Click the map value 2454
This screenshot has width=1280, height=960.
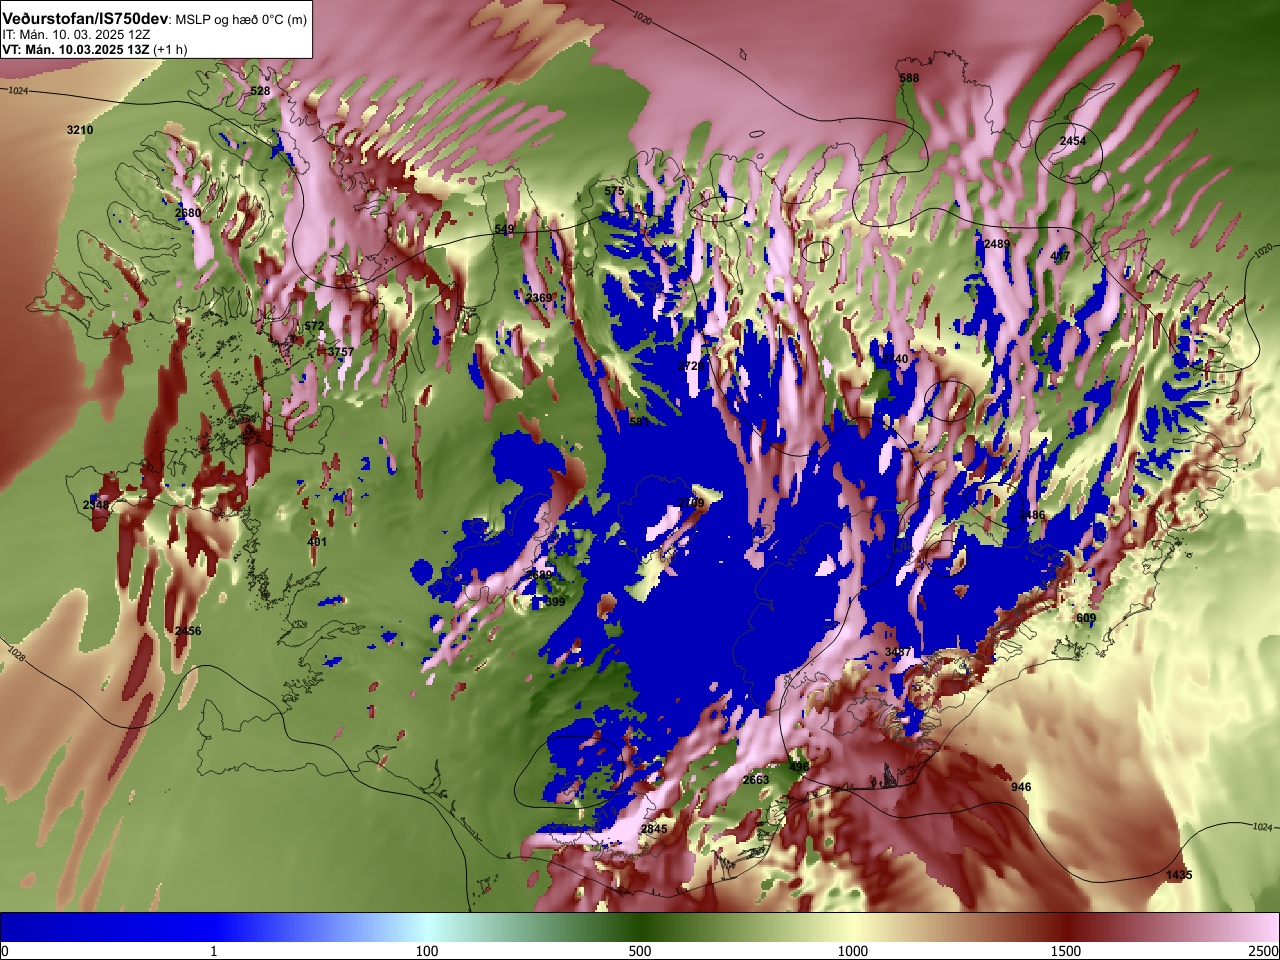[x=1072, y=141]
